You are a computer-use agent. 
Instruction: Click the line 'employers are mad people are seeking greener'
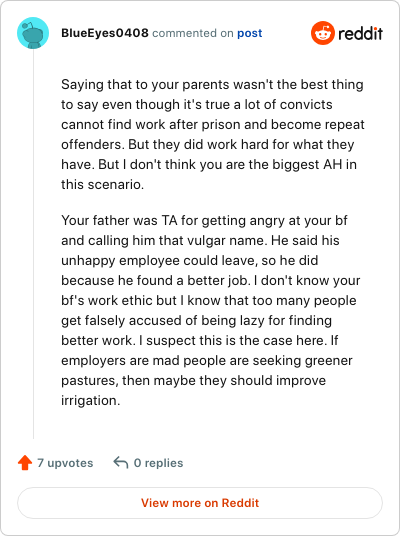[206, 360]
